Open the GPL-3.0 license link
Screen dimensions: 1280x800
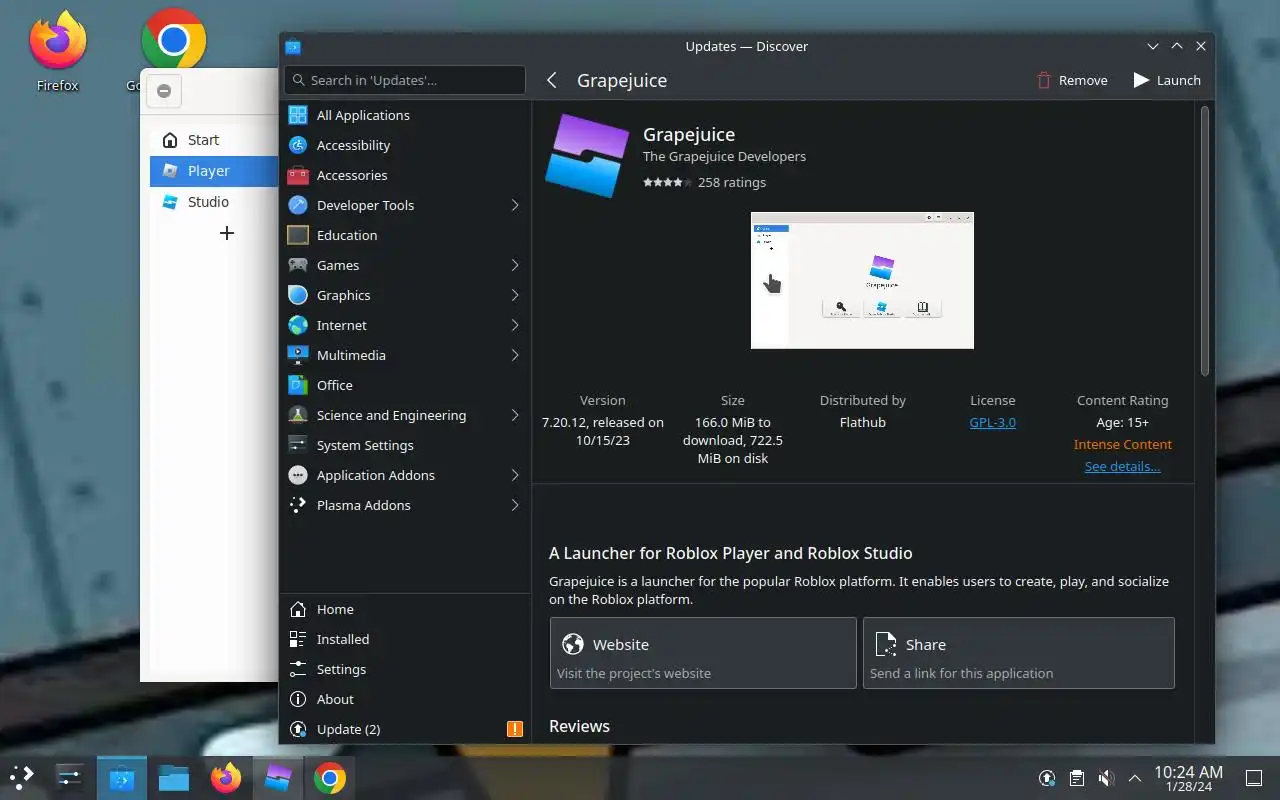tap(992, 422)
